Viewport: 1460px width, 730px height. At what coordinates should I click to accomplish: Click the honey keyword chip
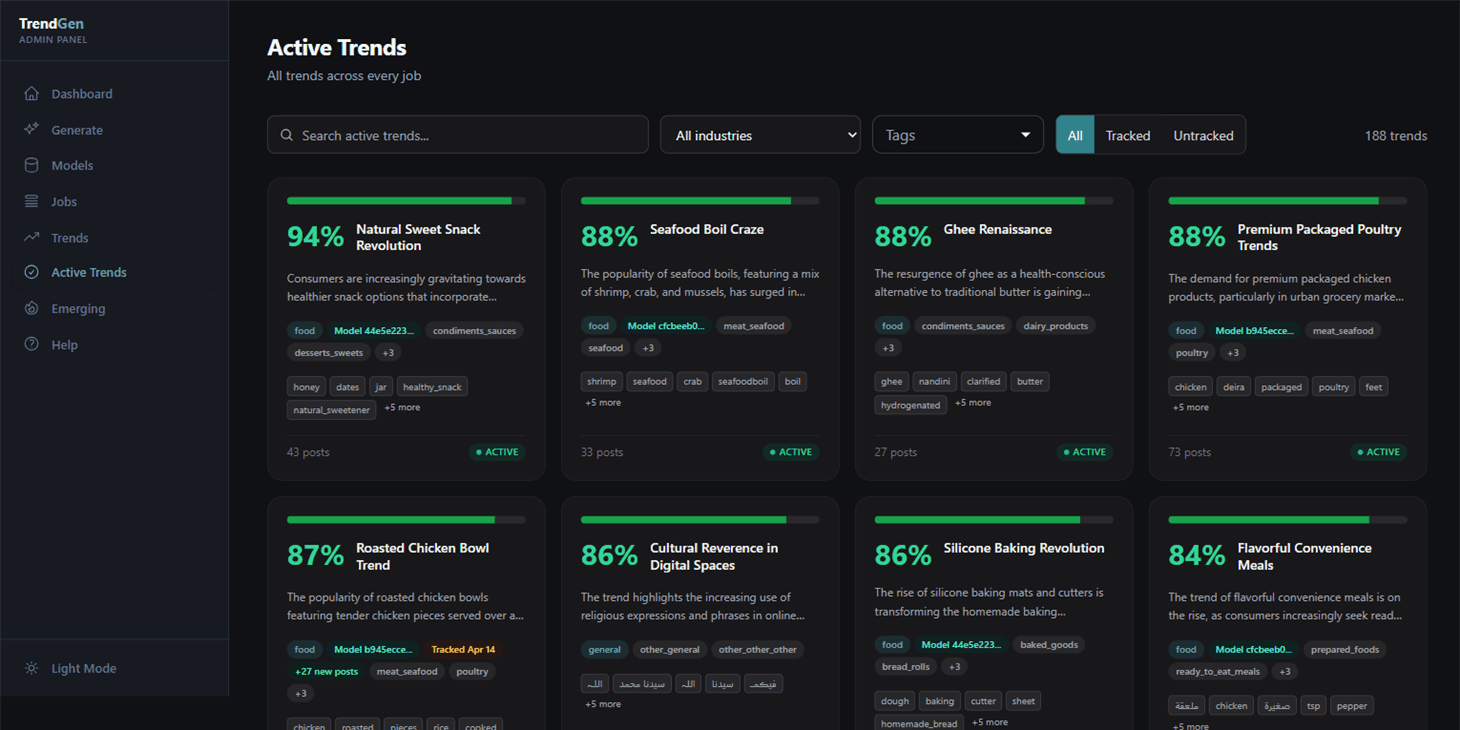point(307,387)
